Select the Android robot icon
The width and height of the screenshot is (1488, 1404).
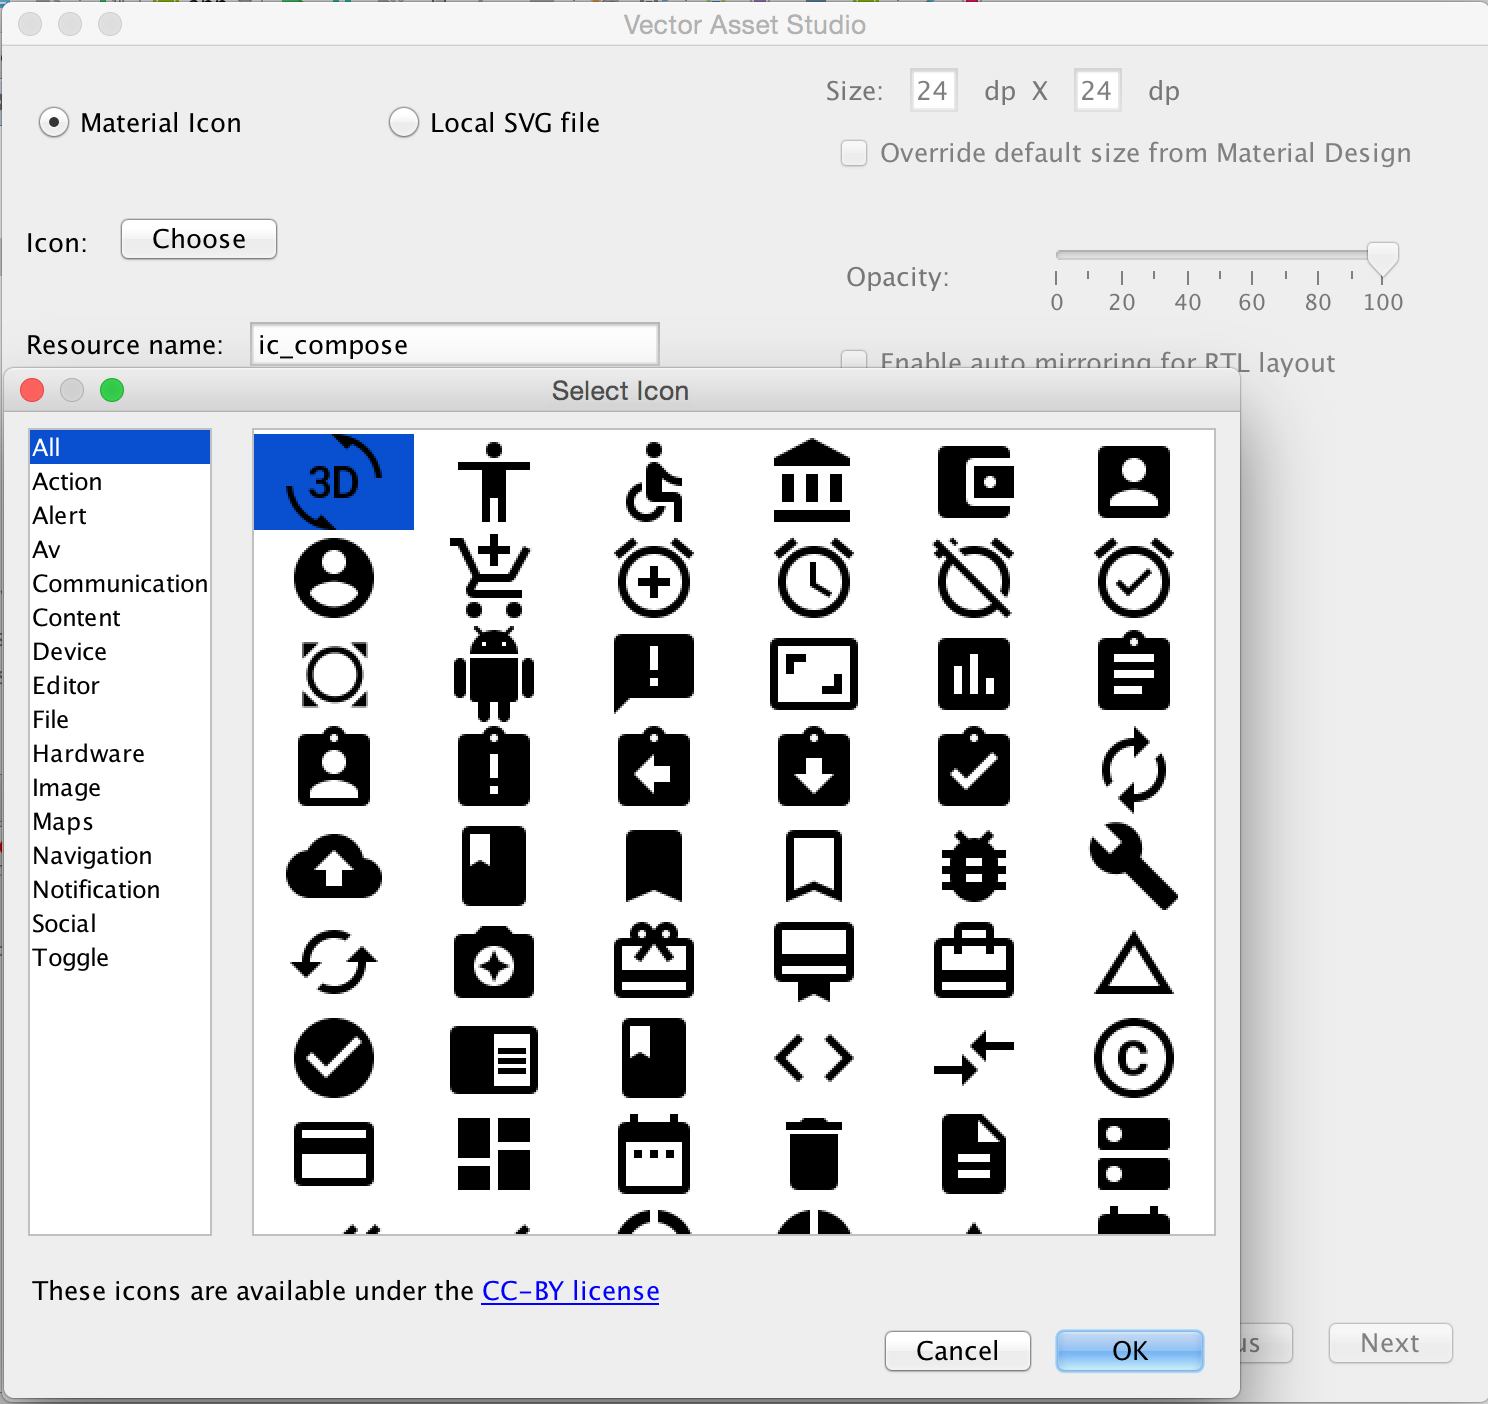(x=493, y=675)
